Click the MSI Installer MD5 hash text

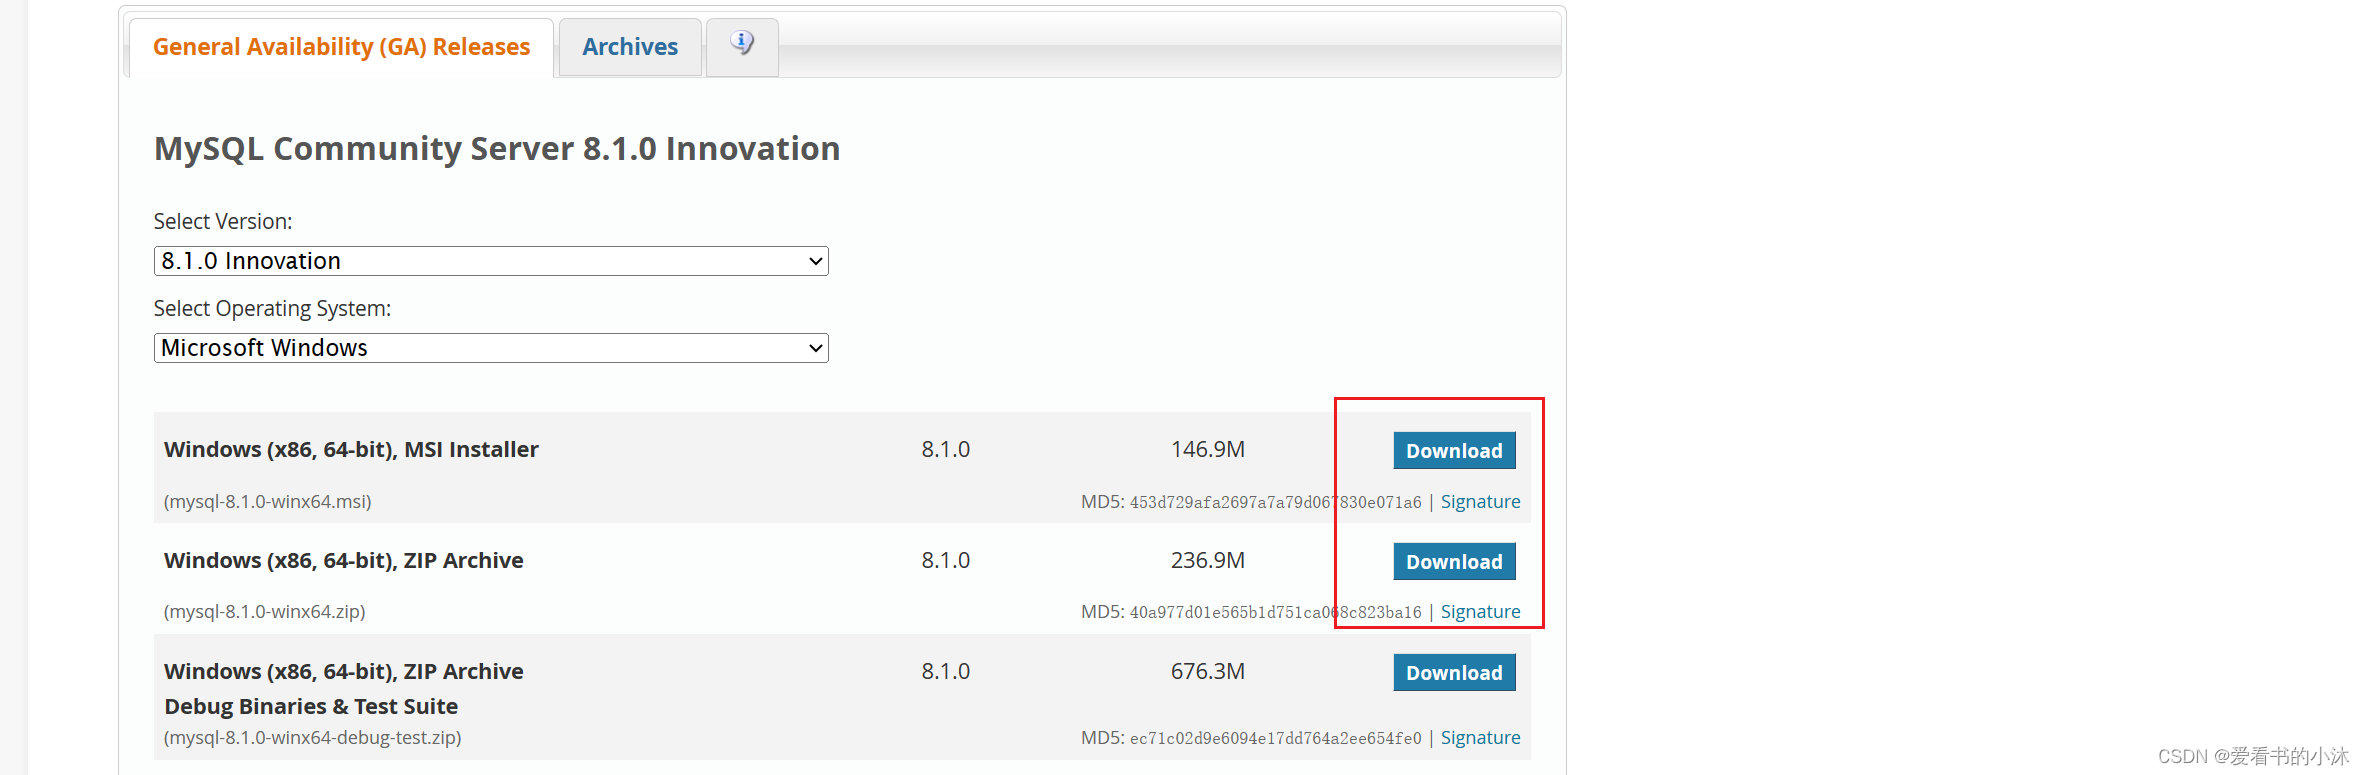(x=1275, y=502)
